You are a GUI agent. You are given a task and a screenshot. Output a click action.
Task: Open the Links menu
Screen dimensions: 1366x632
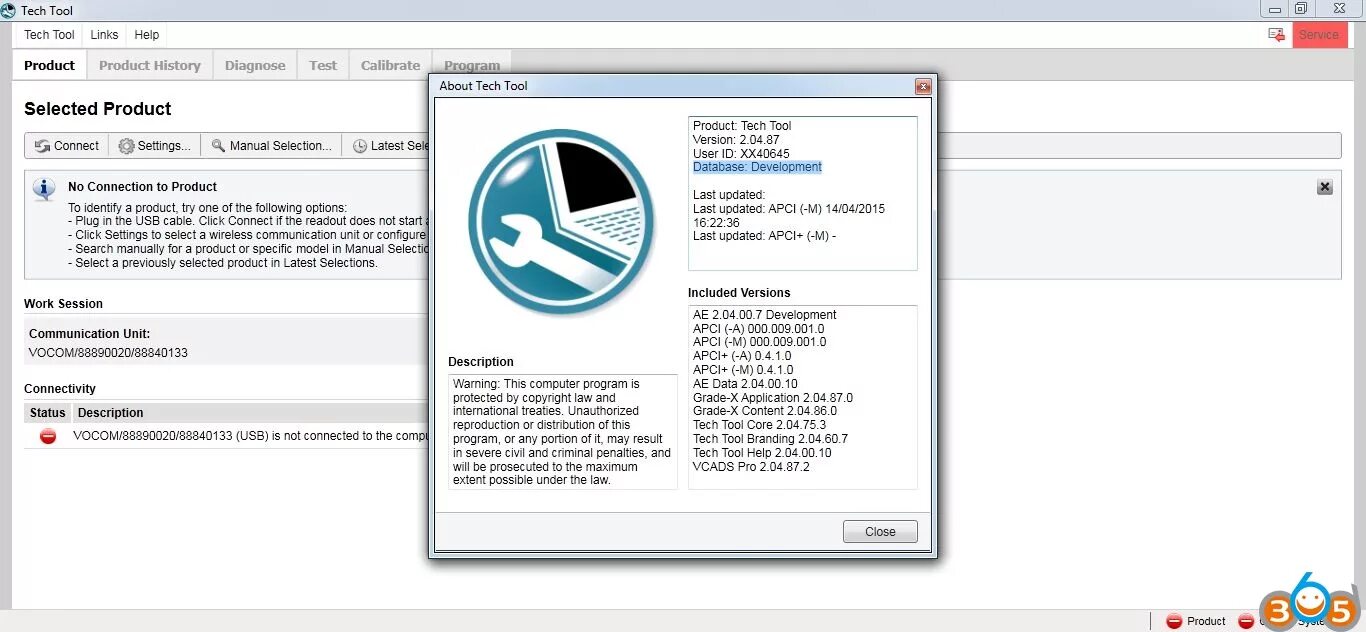point(104,34)
